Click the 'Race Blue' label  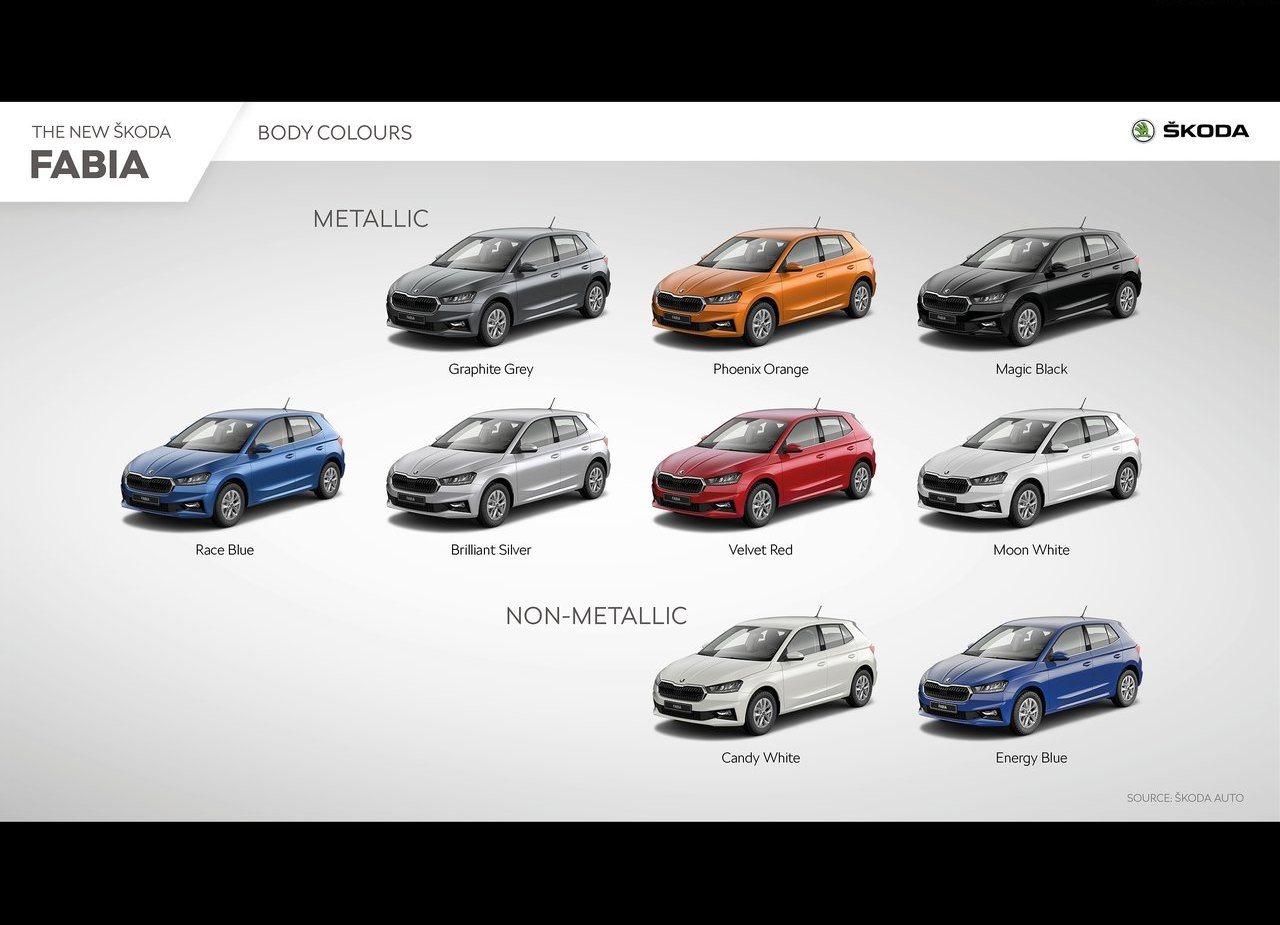pos(225,550)
